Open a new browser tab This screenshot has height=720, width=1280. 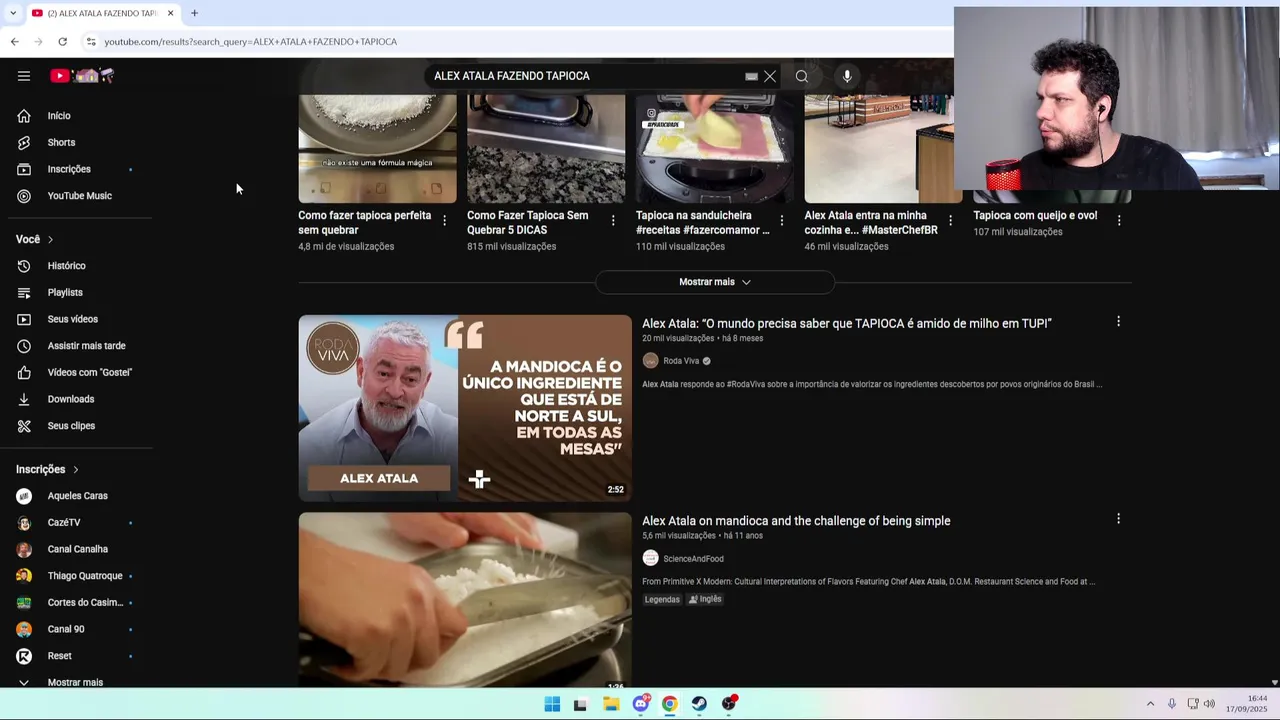coord(194,13)
